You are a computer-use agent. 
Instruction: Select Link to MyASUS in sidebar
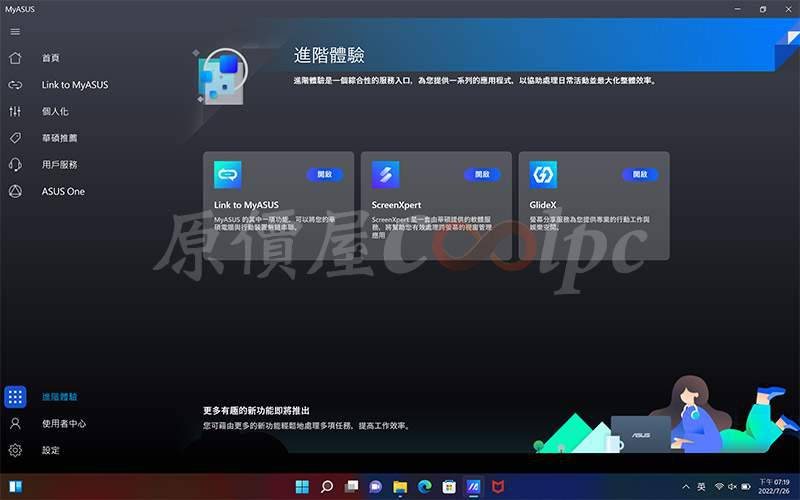(x=74, y=85)
